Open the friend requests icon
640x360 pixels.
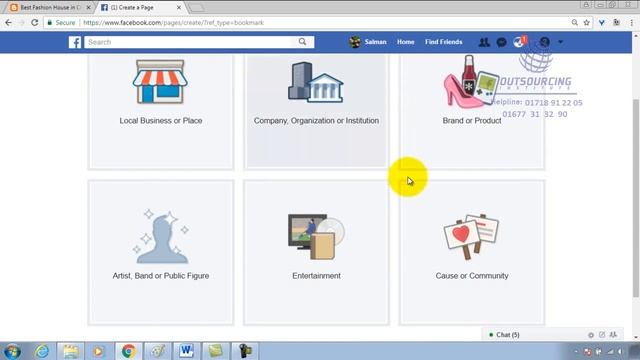point(484,42)
